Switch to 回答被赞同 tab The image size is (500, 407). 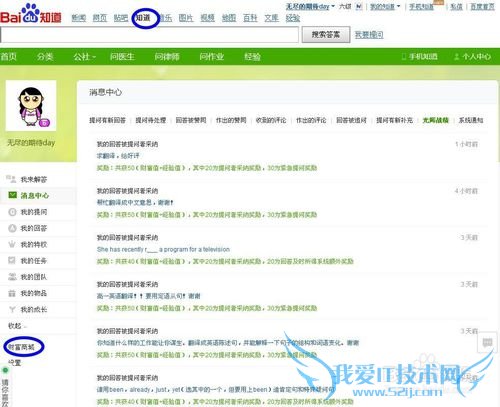point(191,120)
